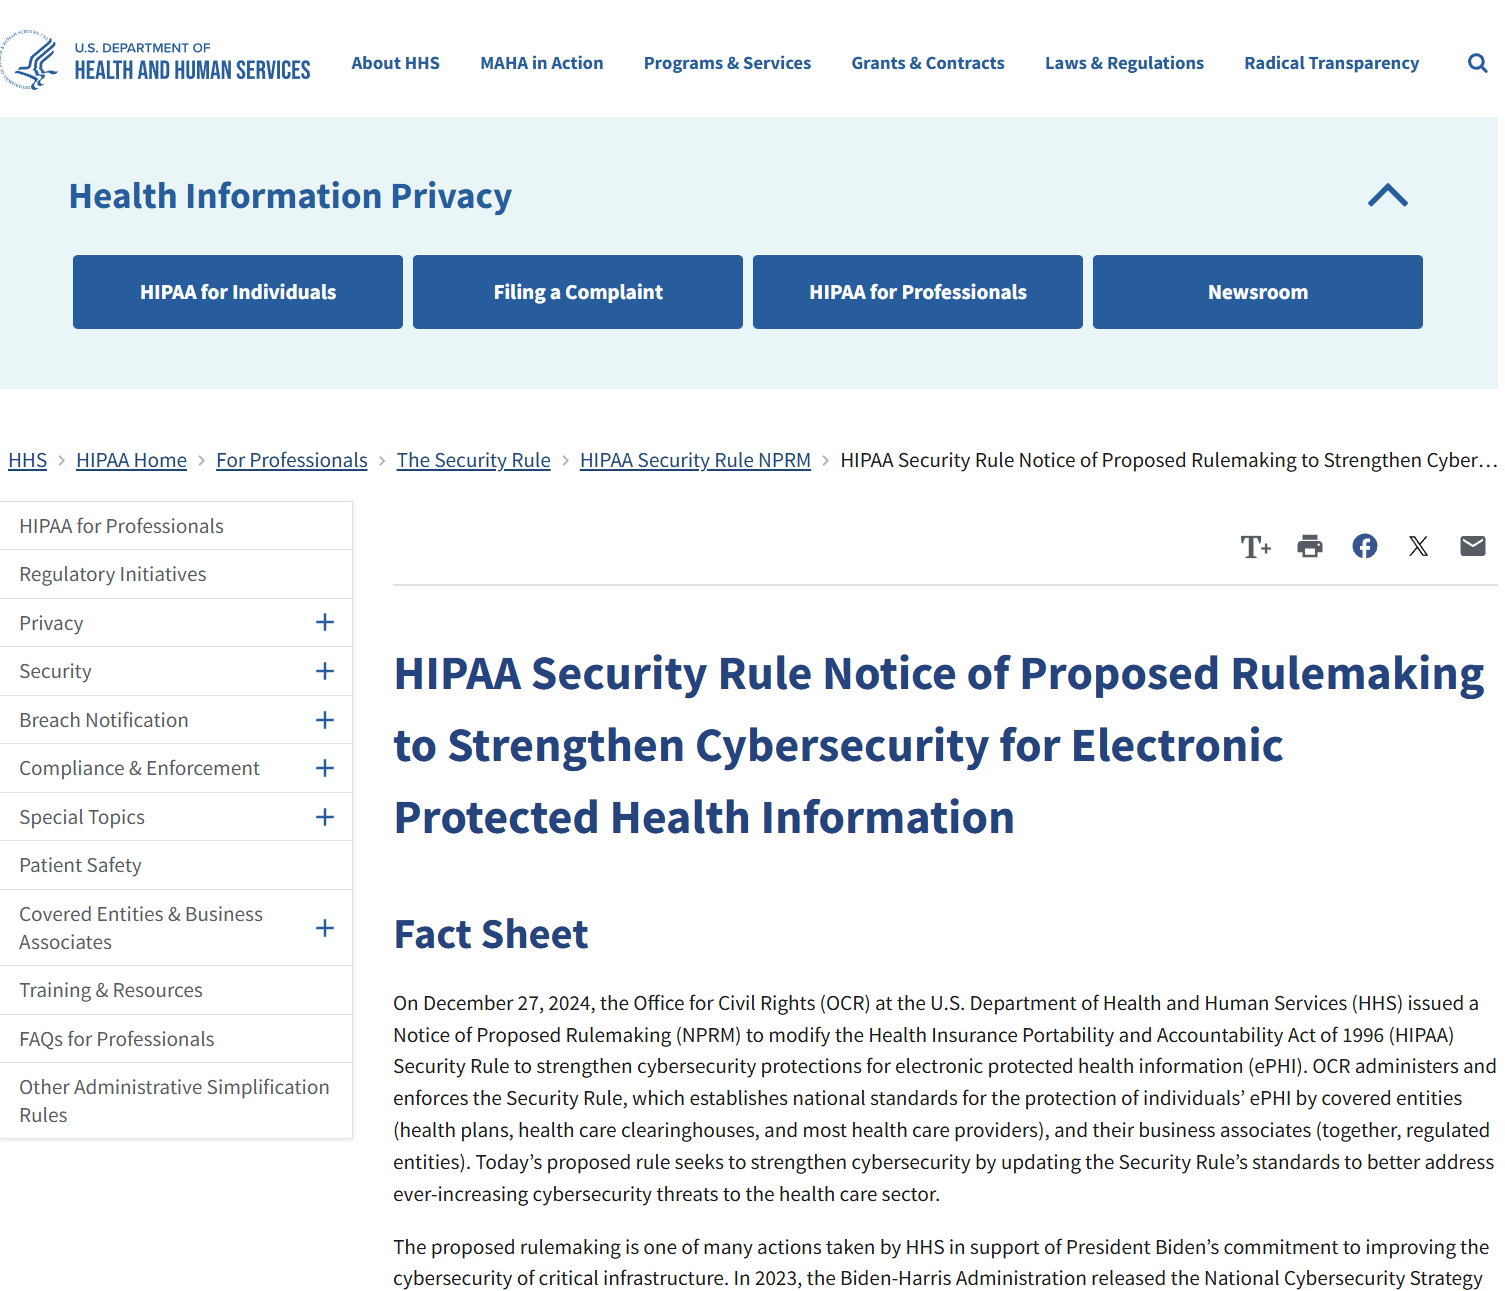Share this page on X
This screenshot has width=1505, height=1291.
coord(1418,546)
